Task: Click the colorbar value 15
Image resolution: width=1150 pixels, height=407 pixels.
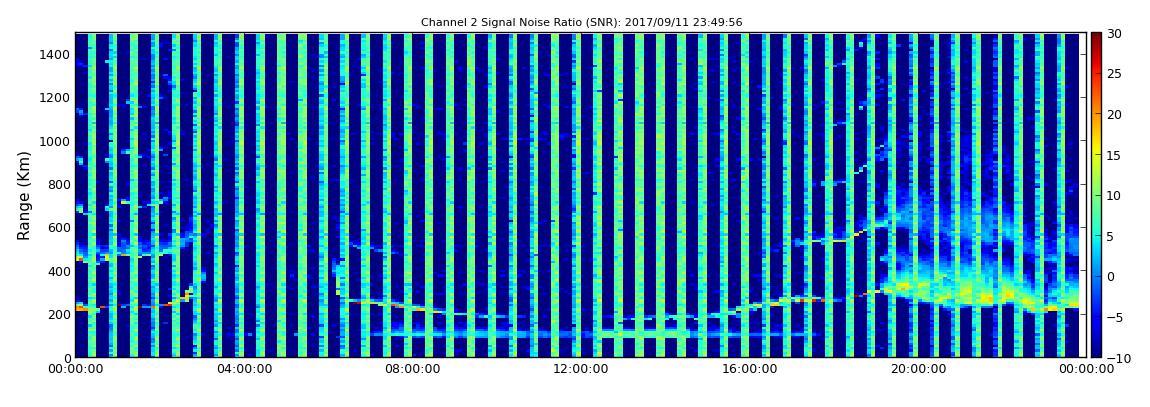Action: tap(1114, 155)
